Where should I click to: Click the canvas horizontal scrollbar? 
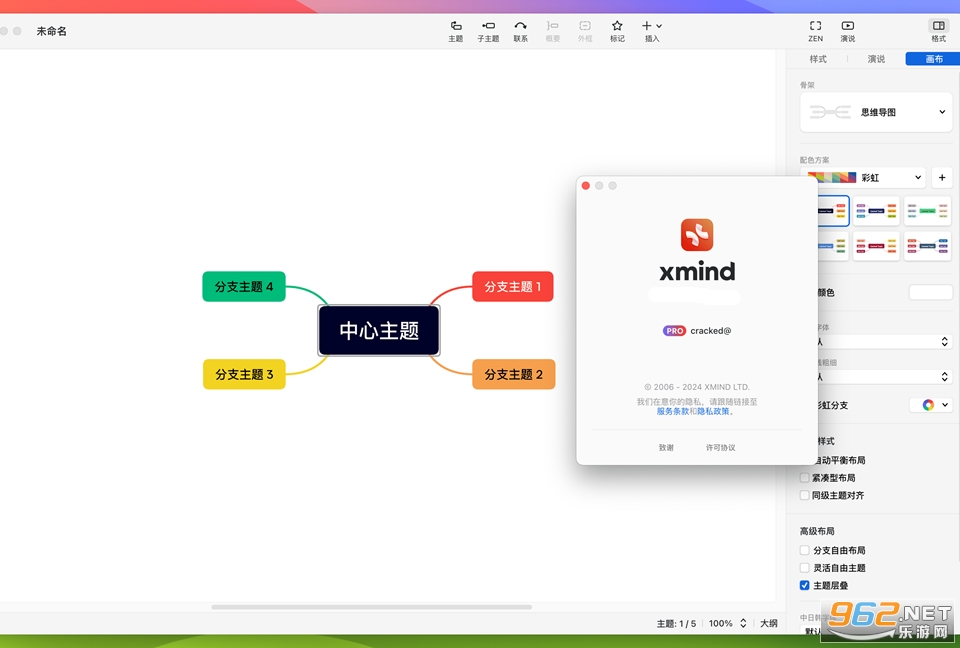tap(372, 607)
